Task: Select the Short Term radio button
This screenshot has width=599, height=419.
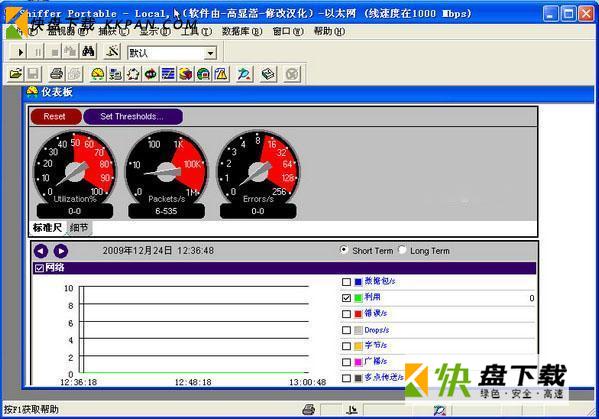Action: click(344, 250)
